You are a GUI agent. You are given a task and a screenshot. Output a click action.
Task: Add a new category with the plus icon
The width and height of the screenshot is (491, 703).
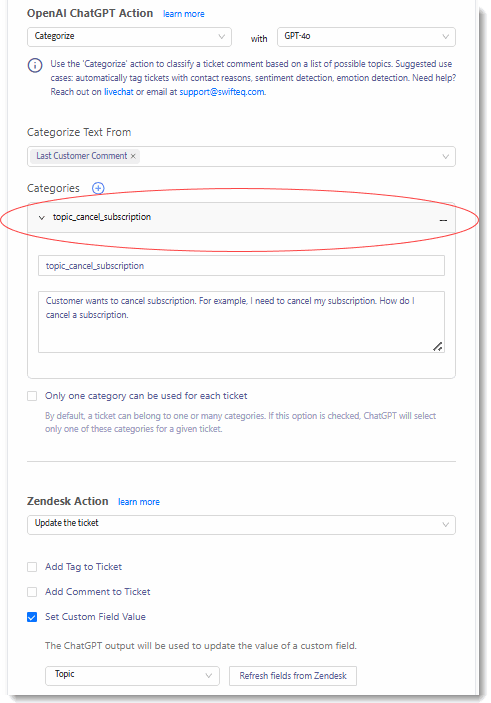98,188
